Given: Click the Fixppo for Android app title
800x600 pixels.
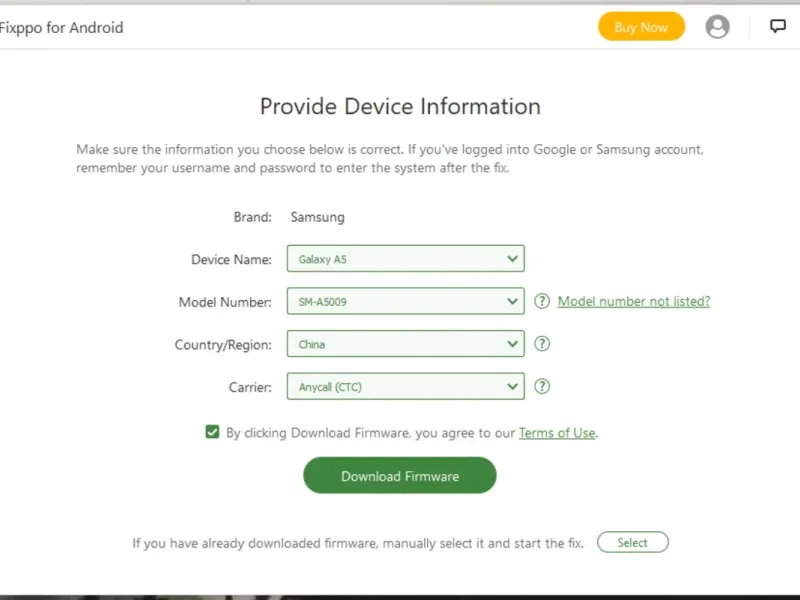Looking at the screenshot, I should (x=62, y=28).
